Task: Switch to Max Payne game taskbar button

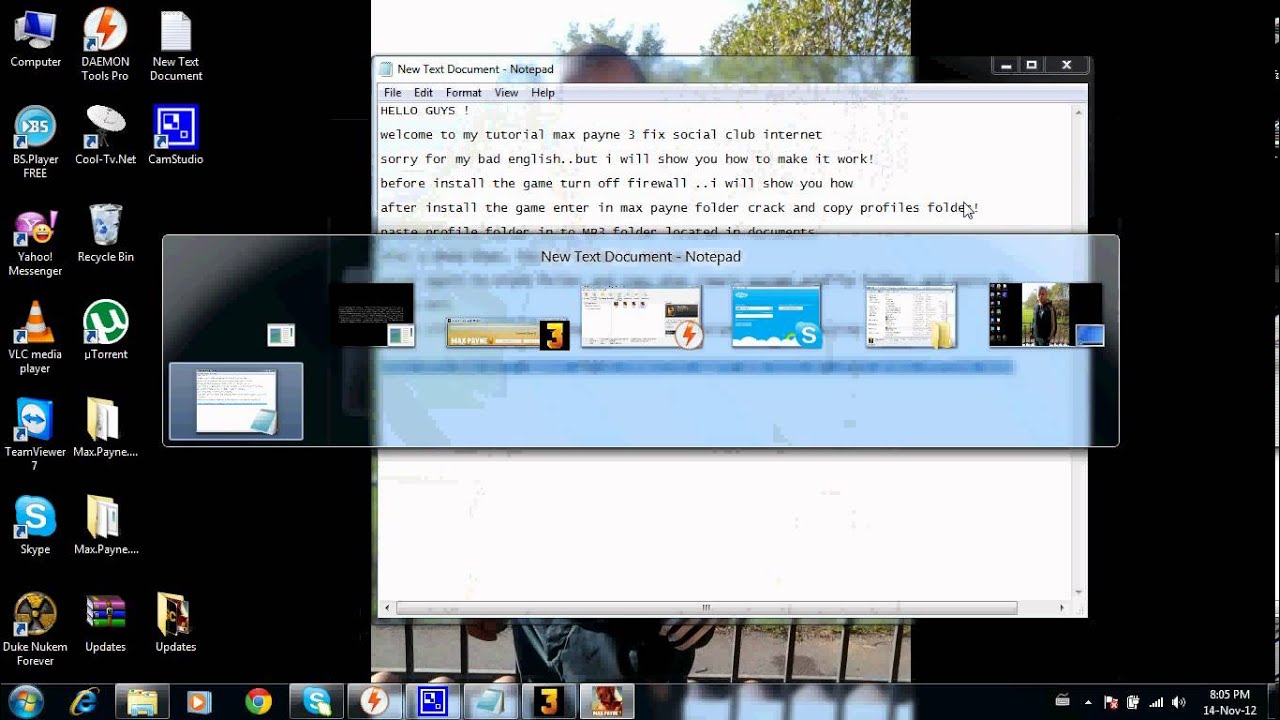Action: tap(606, 702)
